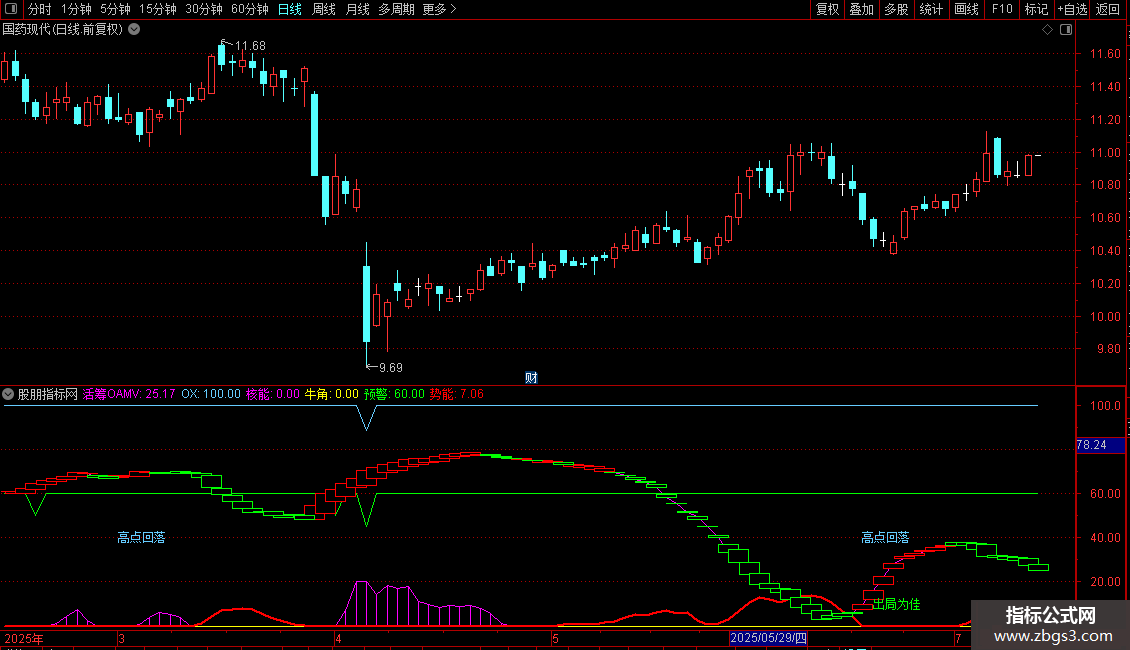1130x650 pixels.
Task: Switch to the 15分钟 period
Action: pyautogui.click(x=158, y=9)
